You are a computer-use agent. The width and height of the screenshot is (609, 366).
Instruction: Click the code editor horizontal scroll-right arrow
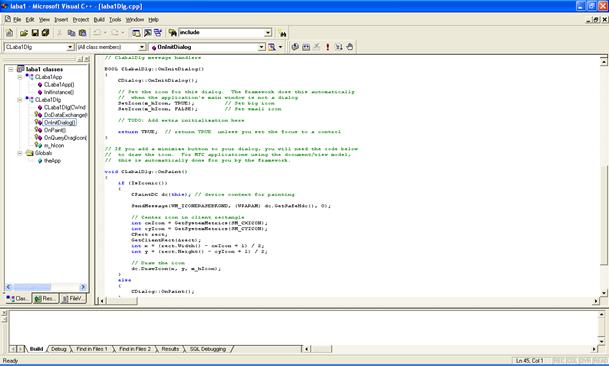tap(596, 301)
